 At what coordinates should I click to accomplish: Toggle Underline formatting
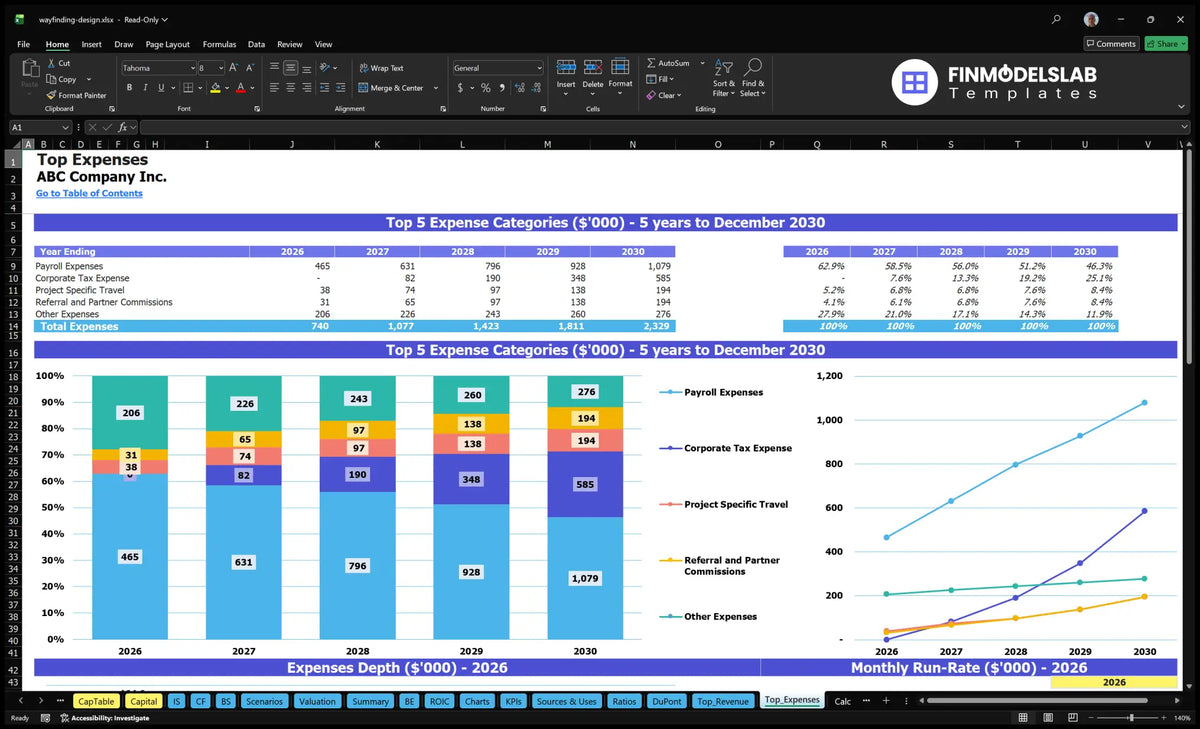[x=159, y=88]
